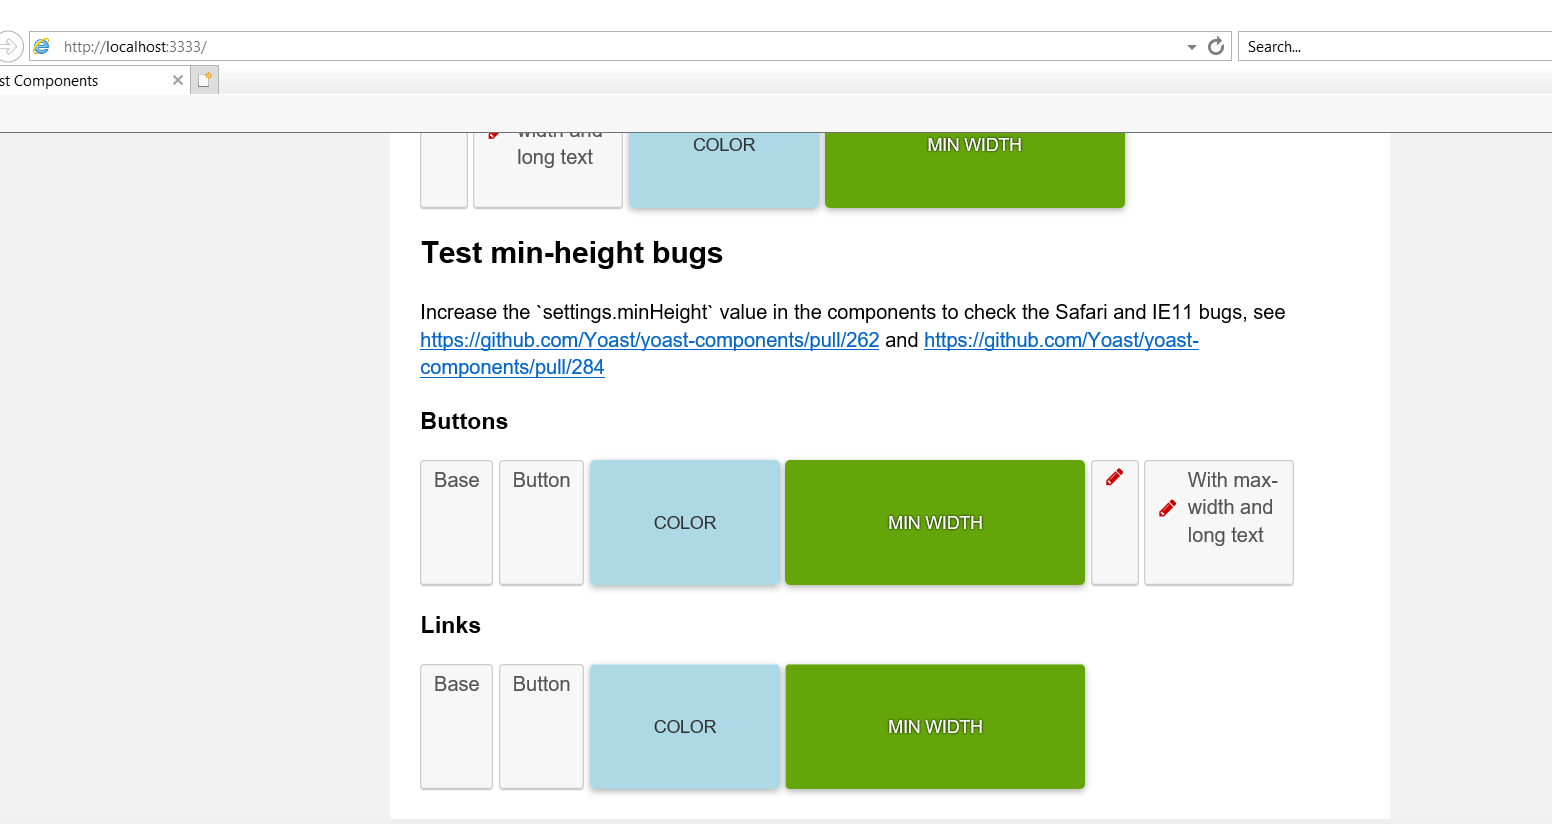
Task: Click the Search... input box
Action: pos(1395,46)
